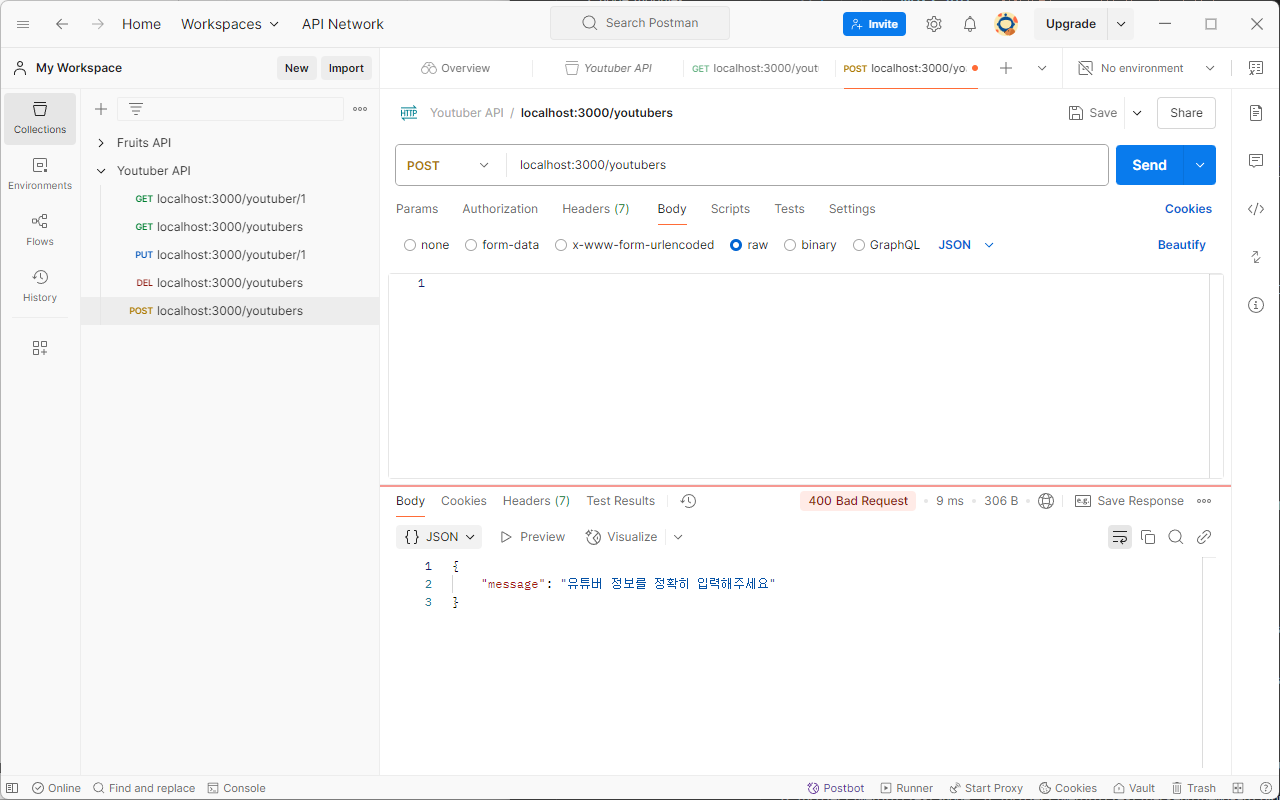Go forward with the right arrow
Image resolution: width=1280 pixels, height=800 pixels.
[x=98, y=24]
